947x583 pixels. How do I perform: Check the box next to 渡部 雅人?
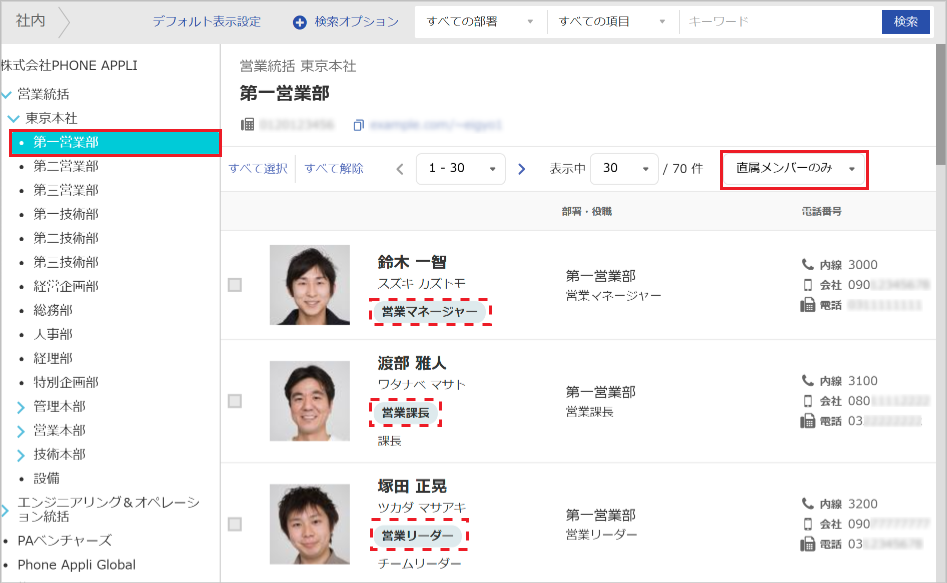click(x=235, y=401)
